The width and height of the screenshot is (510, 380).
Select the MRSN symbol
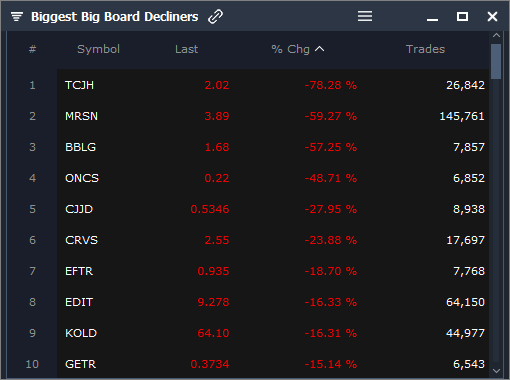[81, 116]
